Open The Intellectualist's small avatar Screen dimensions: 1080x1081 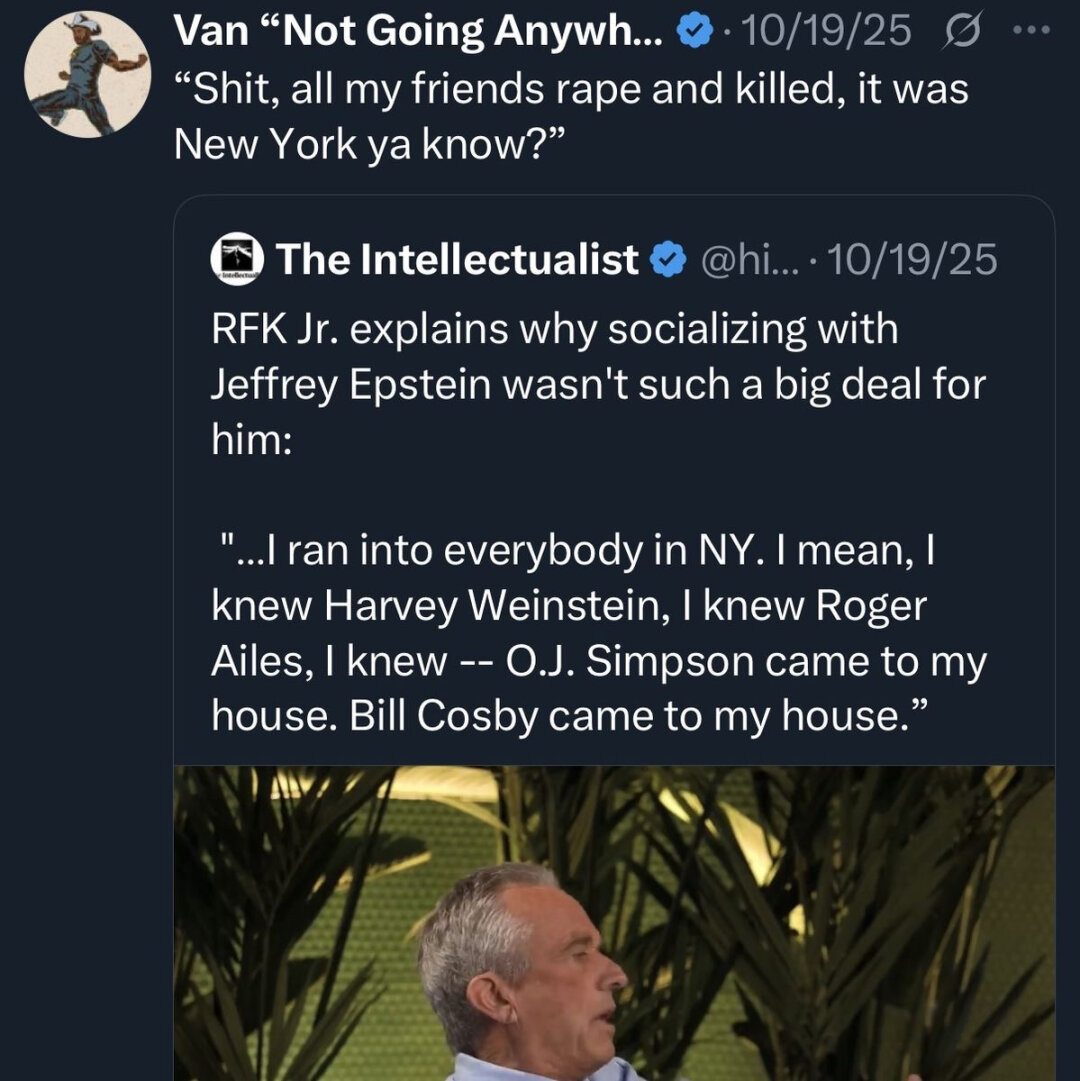237,260
